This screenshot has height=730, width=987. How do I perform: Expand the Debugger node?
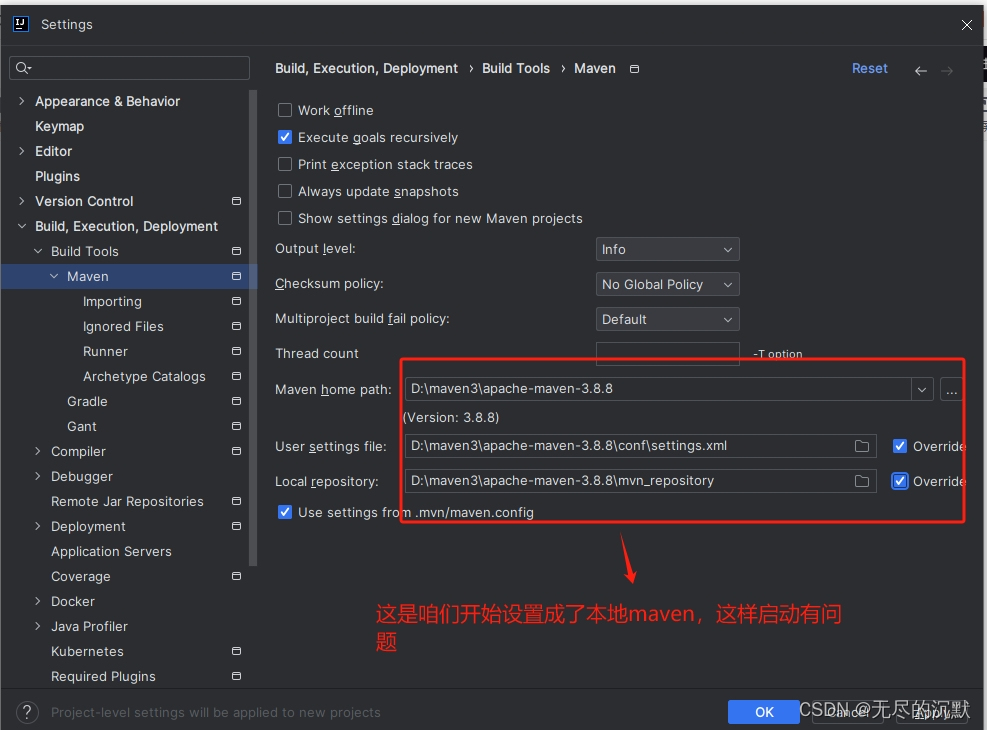pyautogui.click(x=38, y=476)
